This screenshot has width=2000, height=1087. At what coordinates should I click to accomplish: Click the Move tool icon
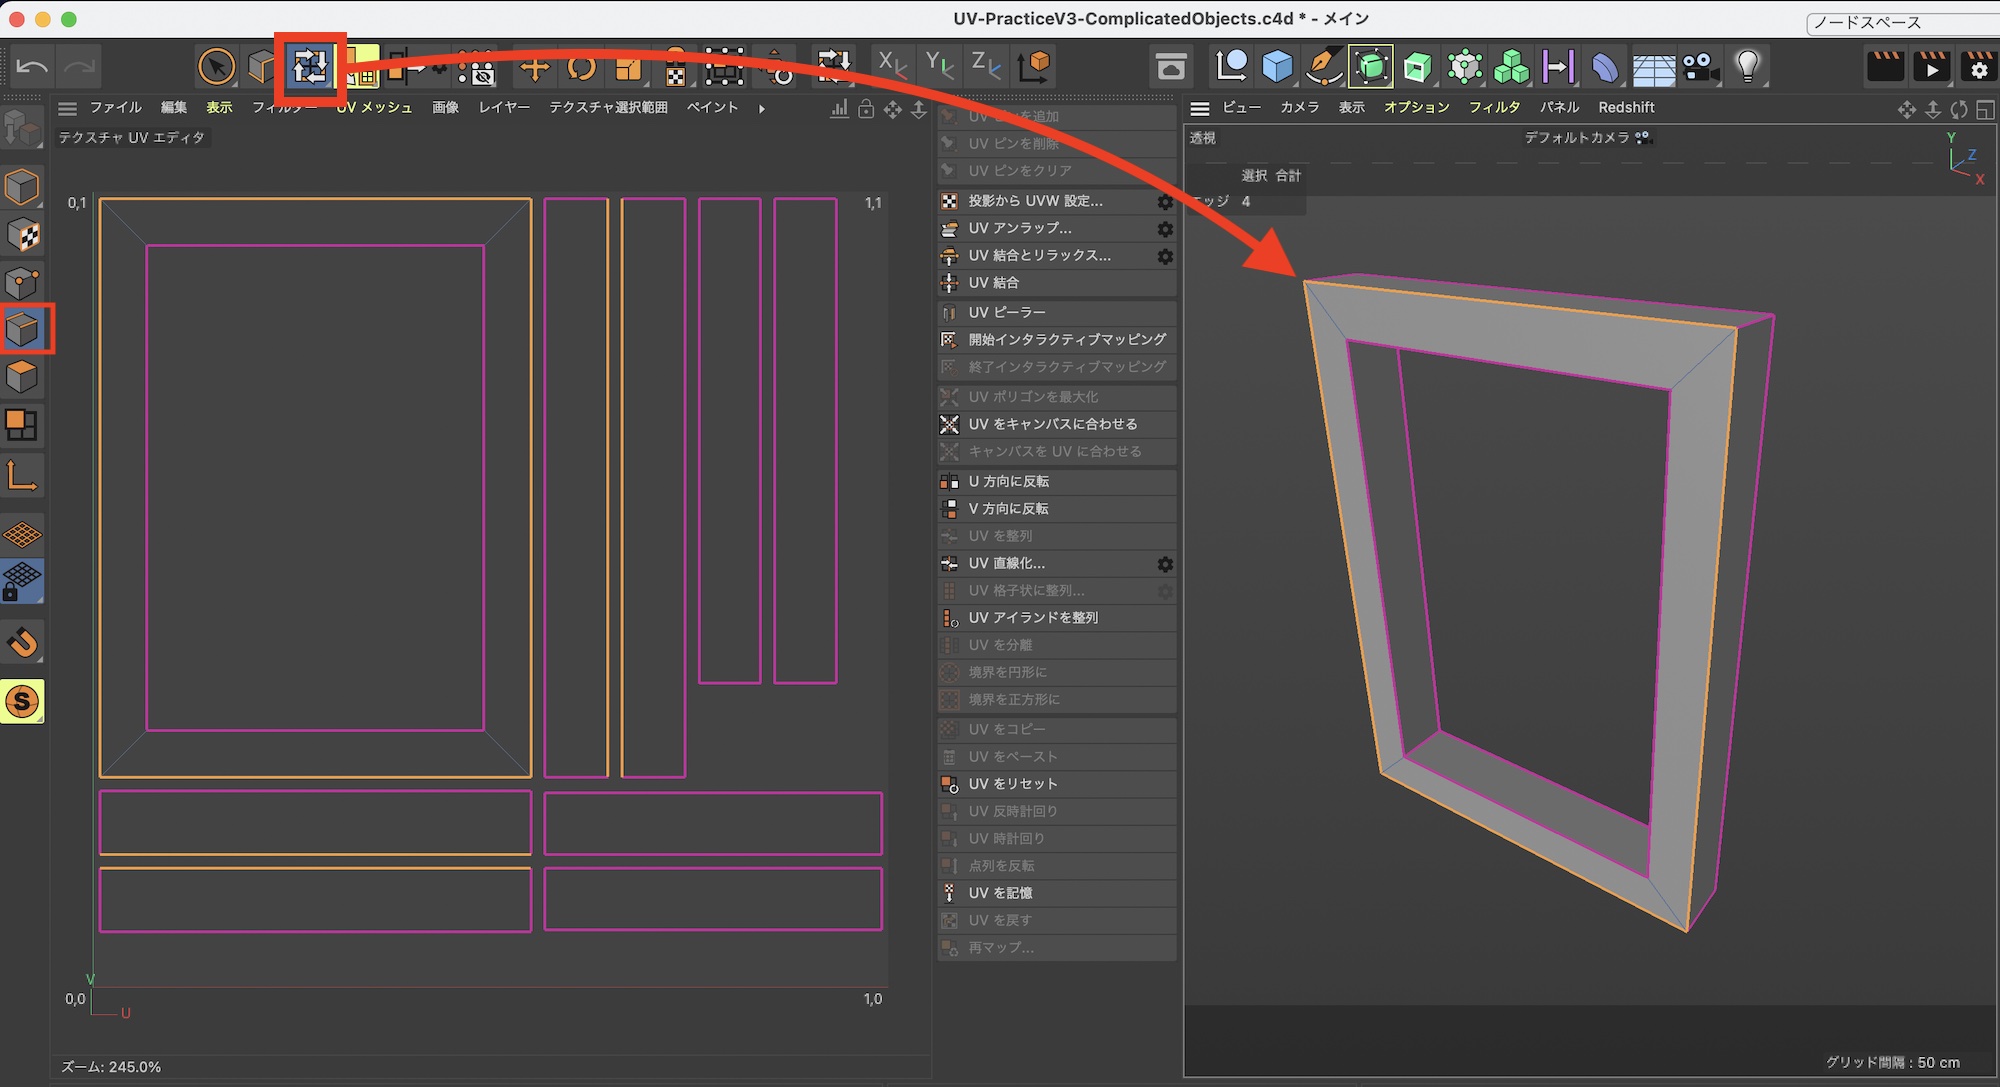[x=535, y=67]
